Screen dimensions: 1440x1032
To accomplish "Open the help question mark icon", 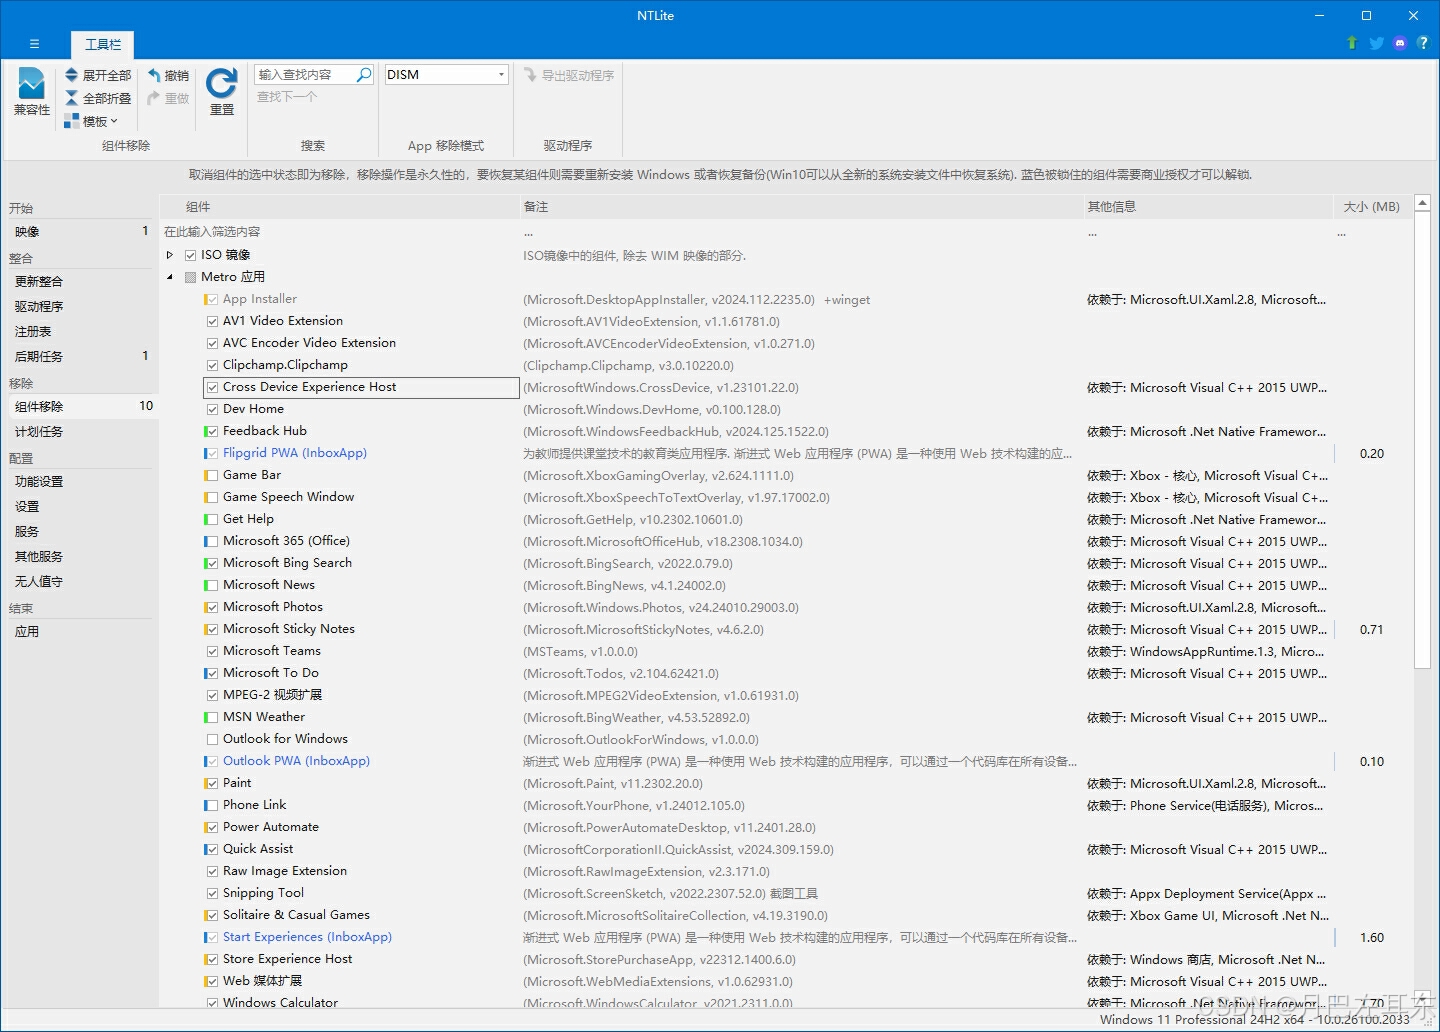I will coord(1423,43).
